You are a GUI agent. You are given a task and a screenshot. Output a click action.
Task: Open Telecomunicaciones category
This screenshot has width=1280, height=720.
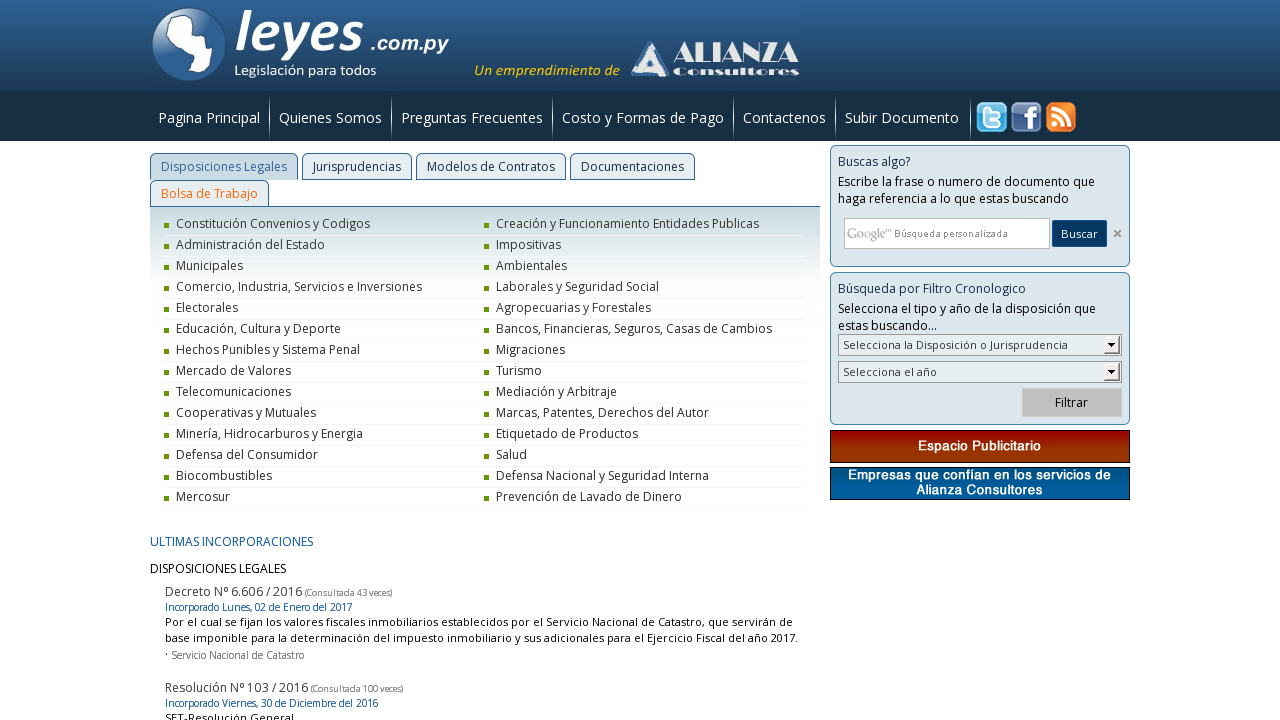coord(234,392)
